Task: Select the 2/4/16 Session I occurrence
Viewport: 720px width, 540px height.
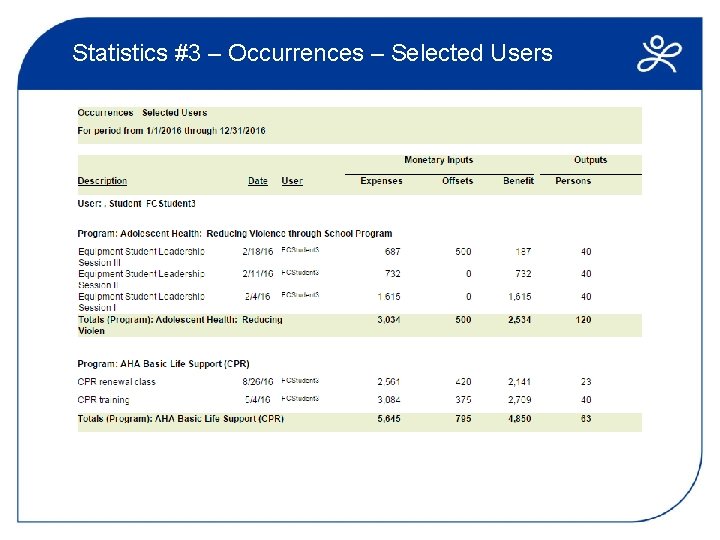Action: tap(334, 302)
